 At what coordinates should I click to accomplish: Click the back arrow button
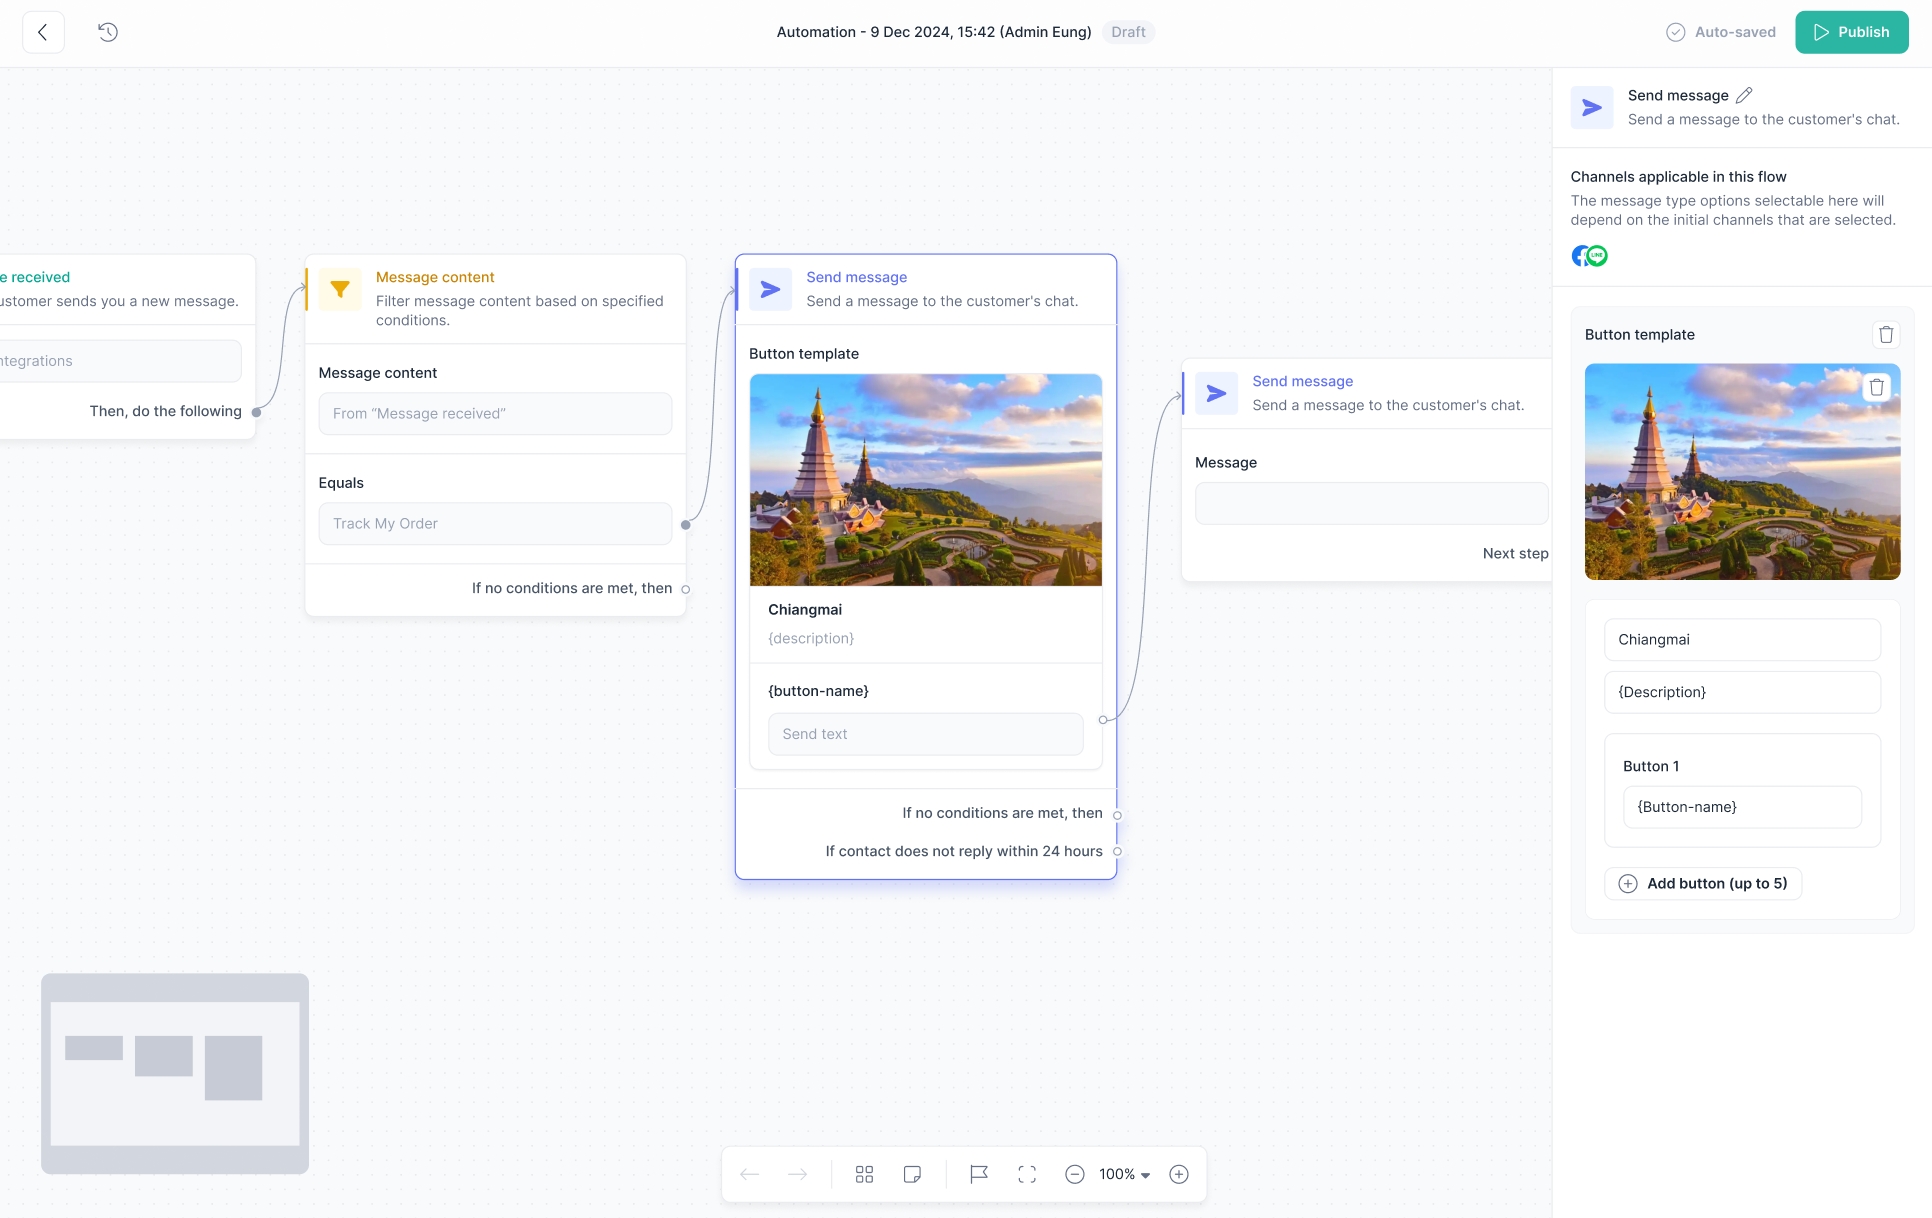pos(43,32)
